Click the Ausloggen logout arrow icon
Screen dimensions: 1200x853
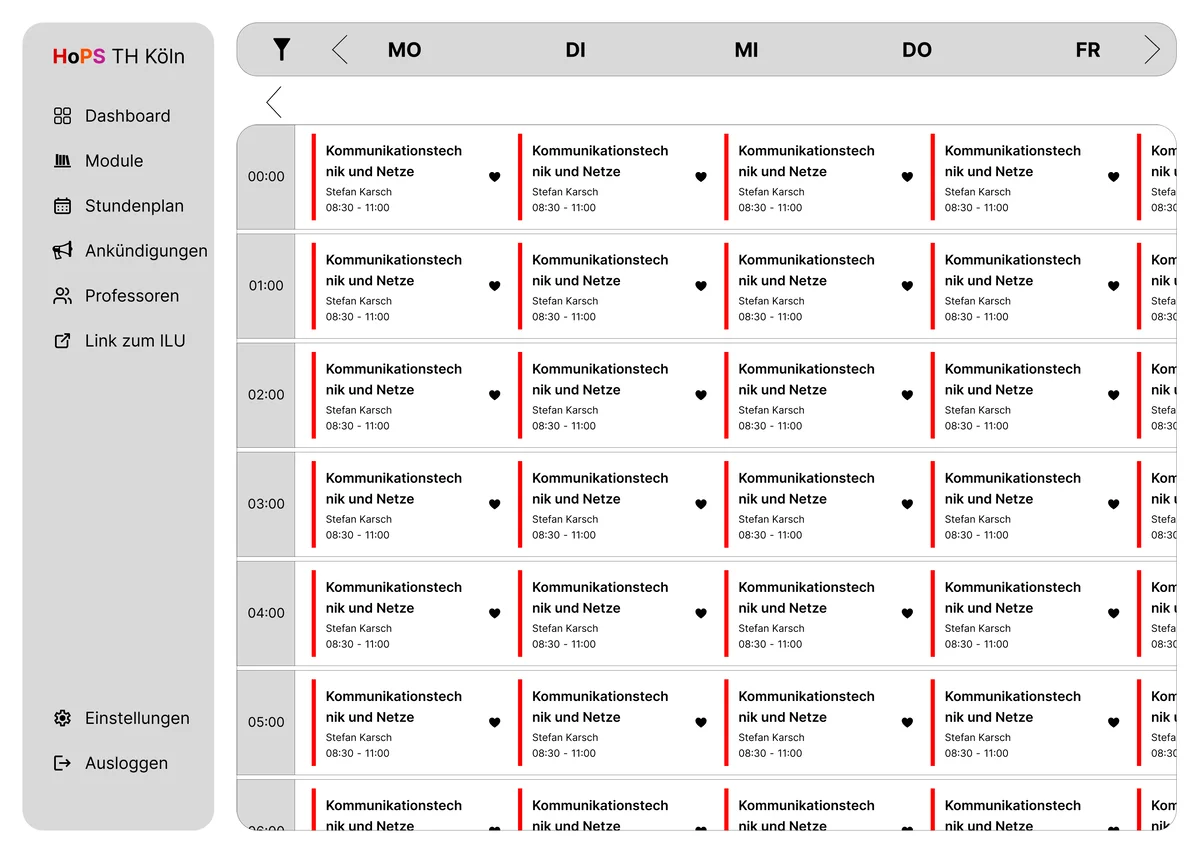point(62,763)
